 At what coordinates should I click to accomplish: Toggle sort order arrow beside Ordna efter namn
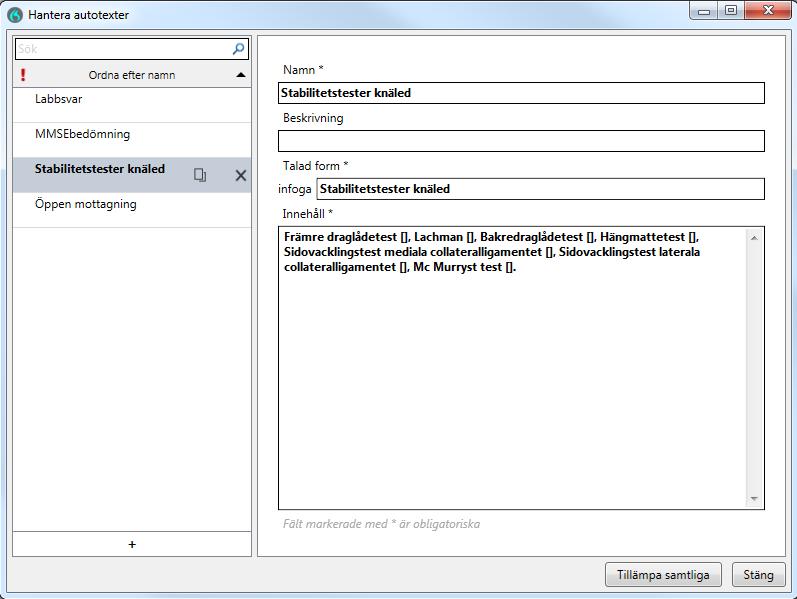(x=240, y=75)
